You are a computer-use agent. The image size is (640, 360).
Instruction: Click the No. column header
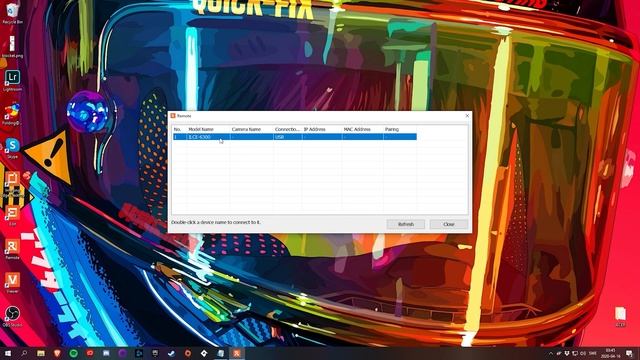(x=179, y=129)
